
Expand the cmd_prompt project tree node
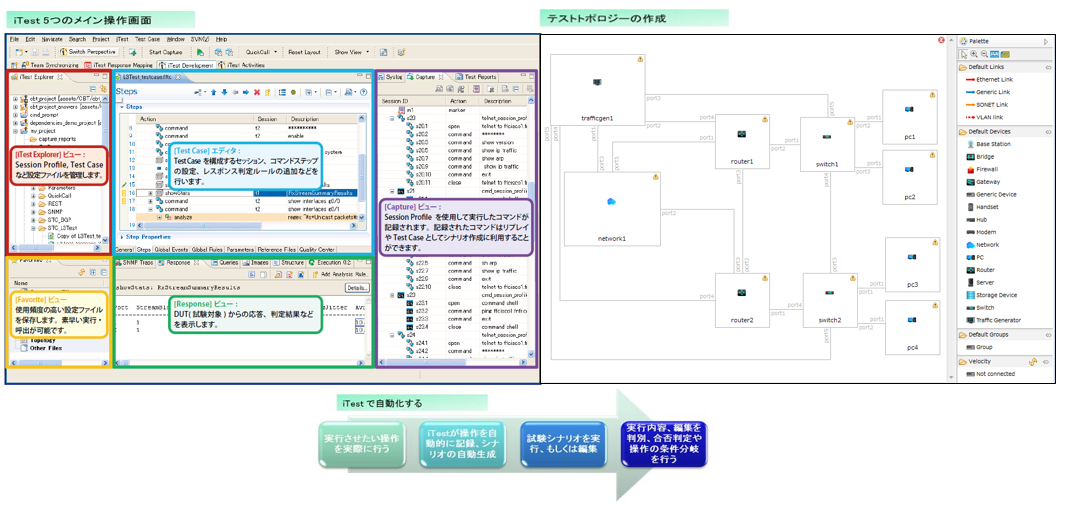15,115
